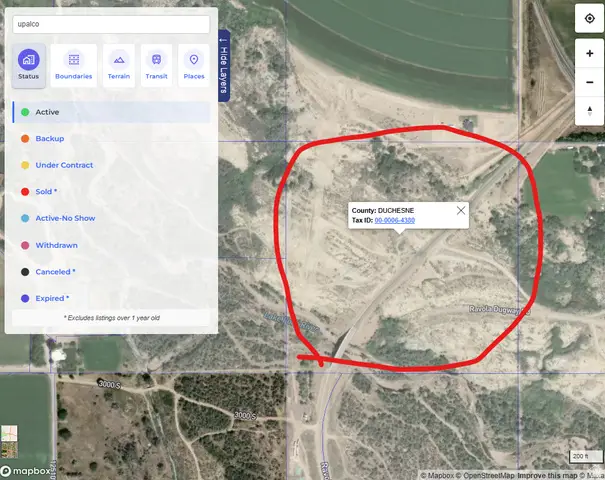Open the Boundaries layer option
The image size is (605, 480).
click(x=73, y=65)
